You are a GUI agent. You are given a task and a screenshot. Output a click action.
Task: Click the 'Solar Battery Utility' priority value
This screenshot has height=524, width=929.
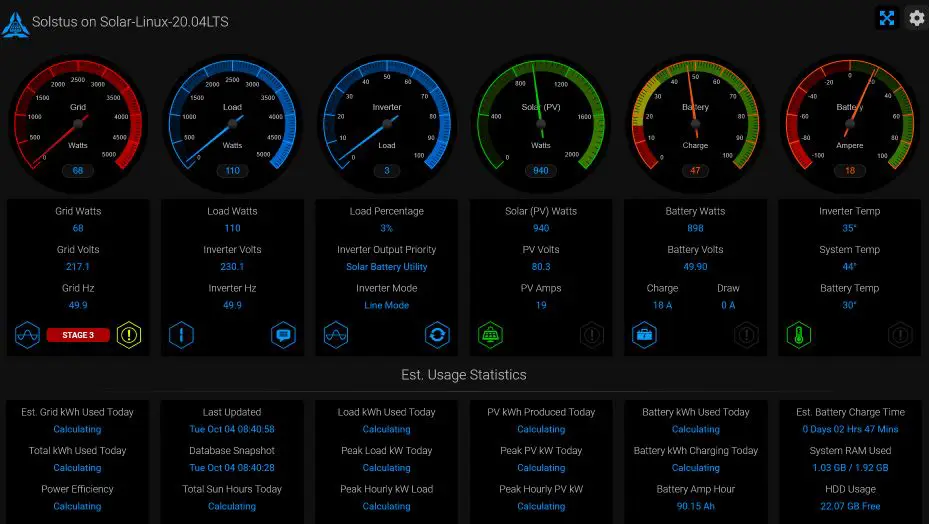point(387,267)
